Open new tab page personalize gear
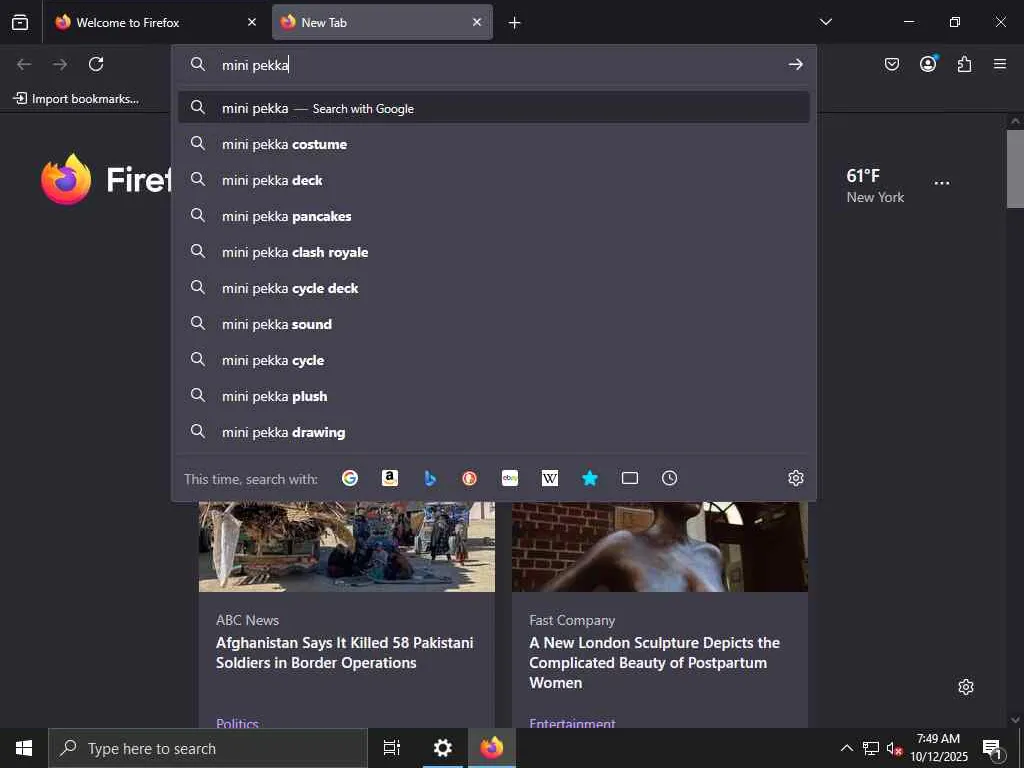Viewport: 1024px width, 768px height. [966, 687]
